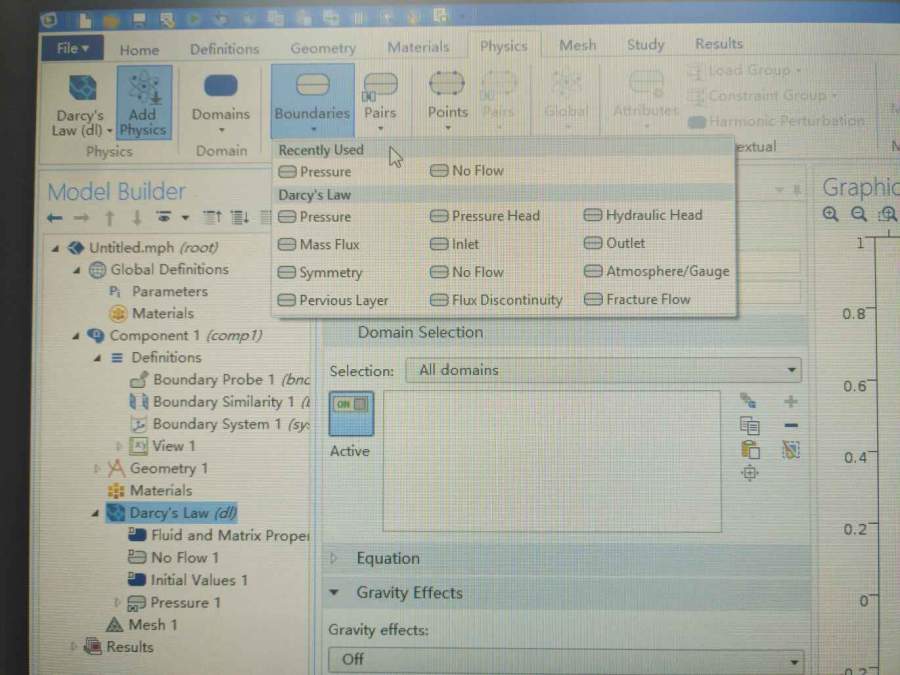Choose Pervious Layer boundary condition
Image resolution: width=900 pixels, height=675 pixels.
point(333,300)
